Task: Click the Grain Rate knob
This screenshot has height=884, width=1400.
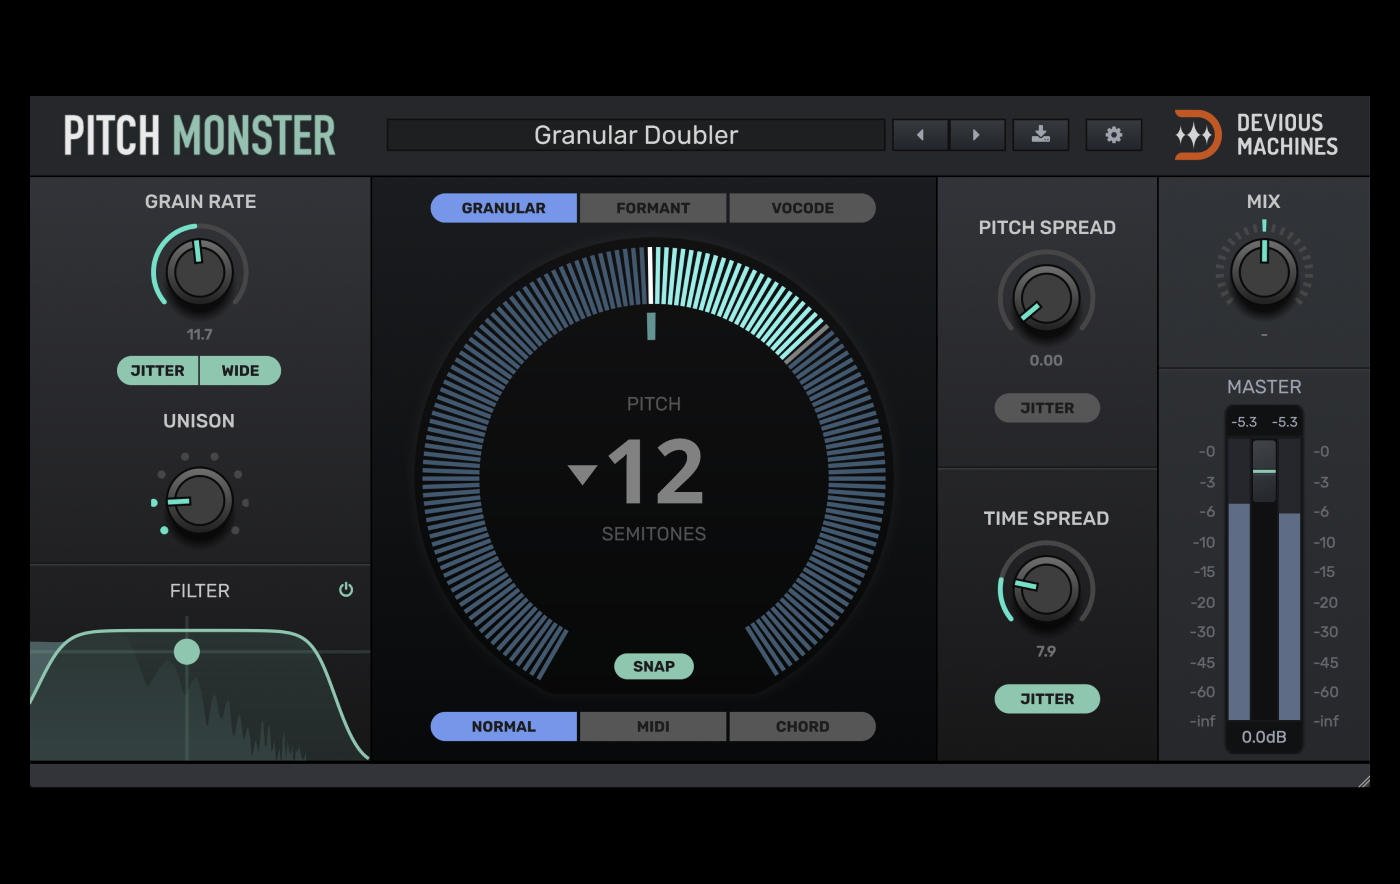Action: click(200, 271)
